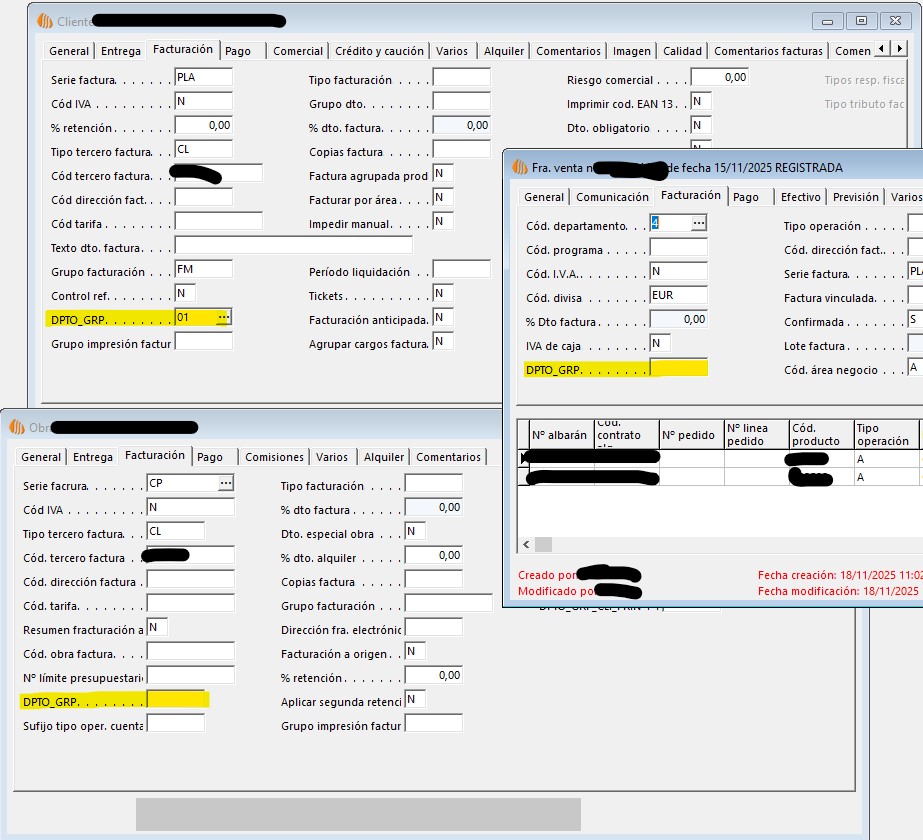Switch to Comentarios facturas tab in Cliente

(x=768, y=51)
